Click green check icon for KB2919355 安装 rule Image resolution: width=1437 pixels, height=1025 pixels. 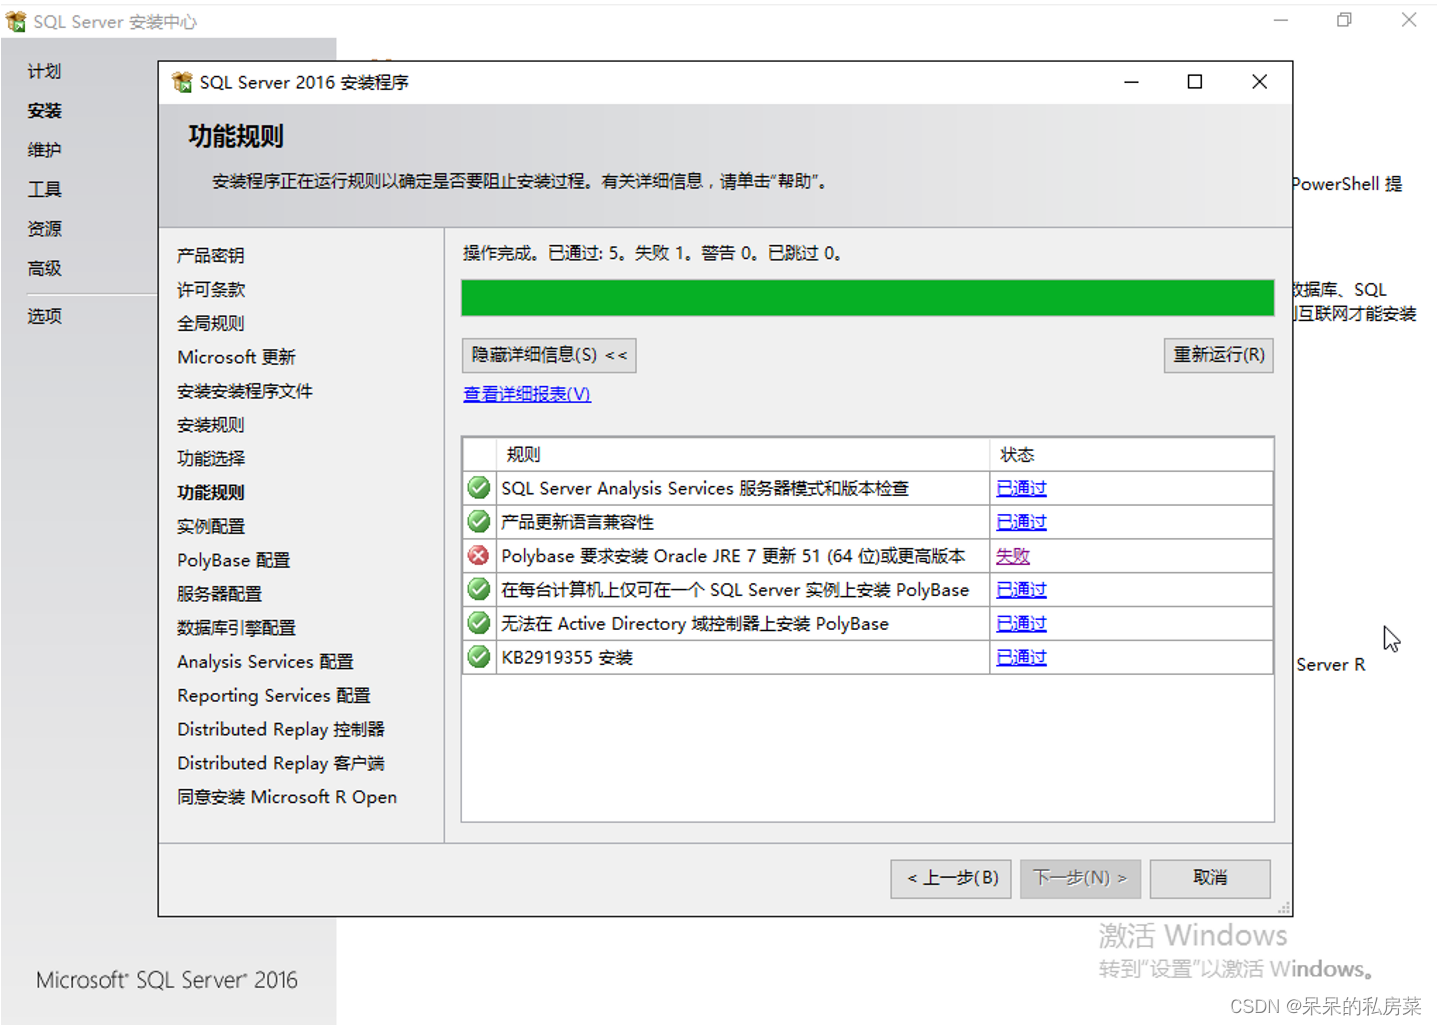(479, 657)
